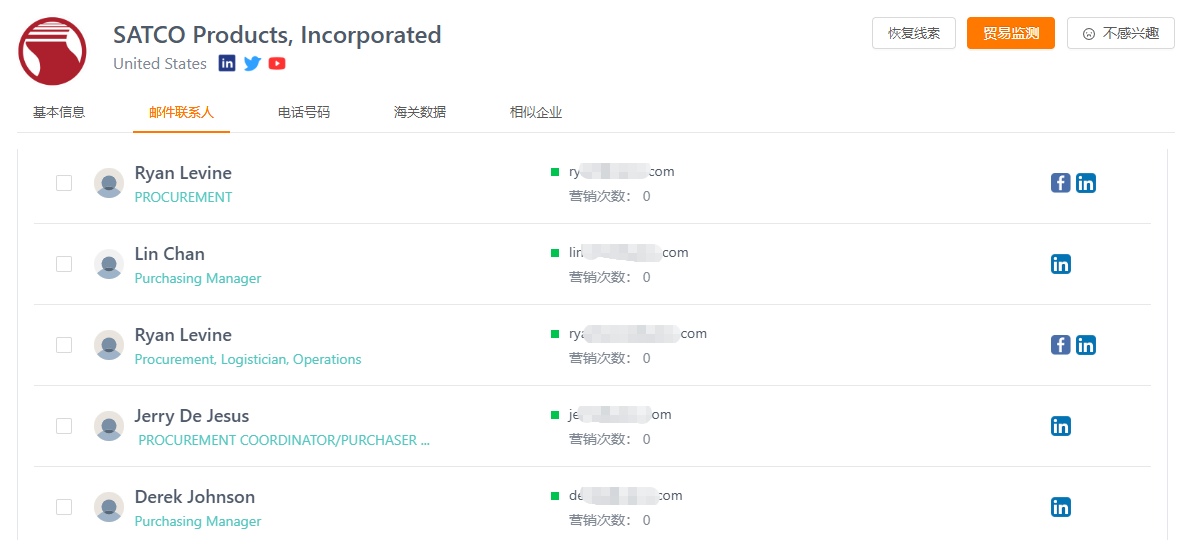1182x540 pixels.
Task: Open Derek Johnson's LinkedIn icon
Action: 1061,507
